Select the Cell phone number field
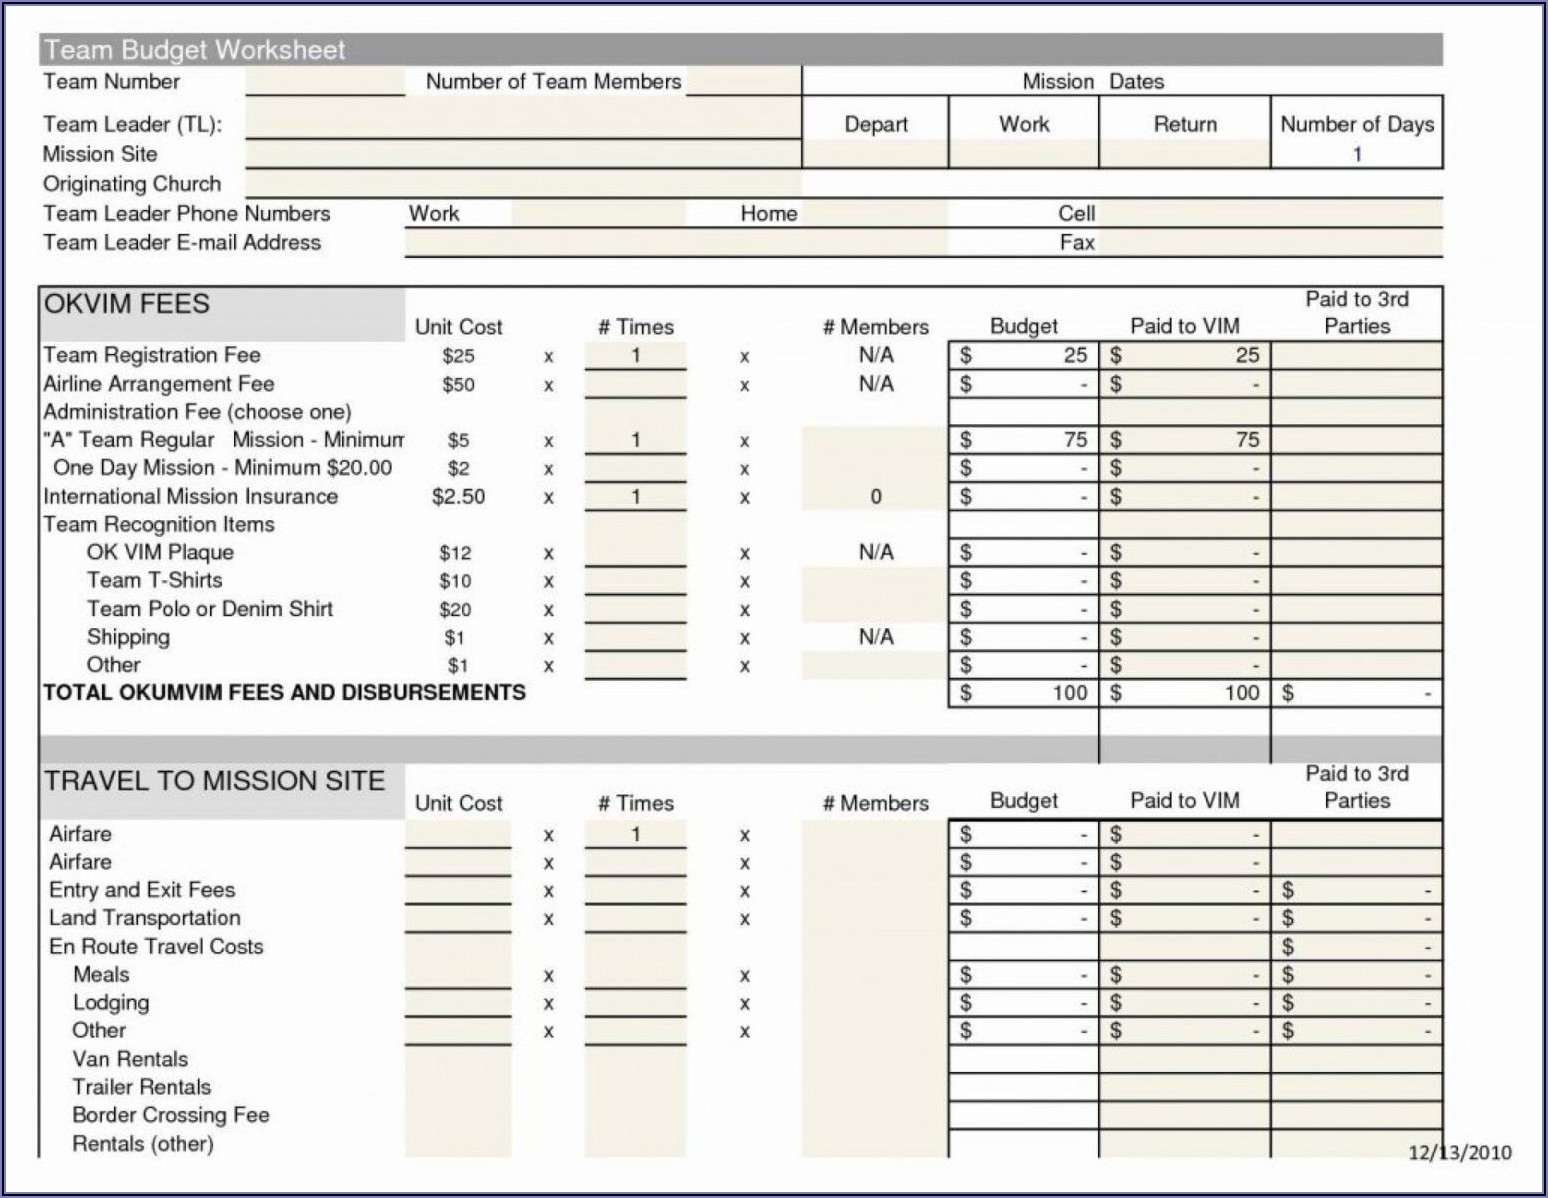The image size is (1548, 1198). (1269, 213)
